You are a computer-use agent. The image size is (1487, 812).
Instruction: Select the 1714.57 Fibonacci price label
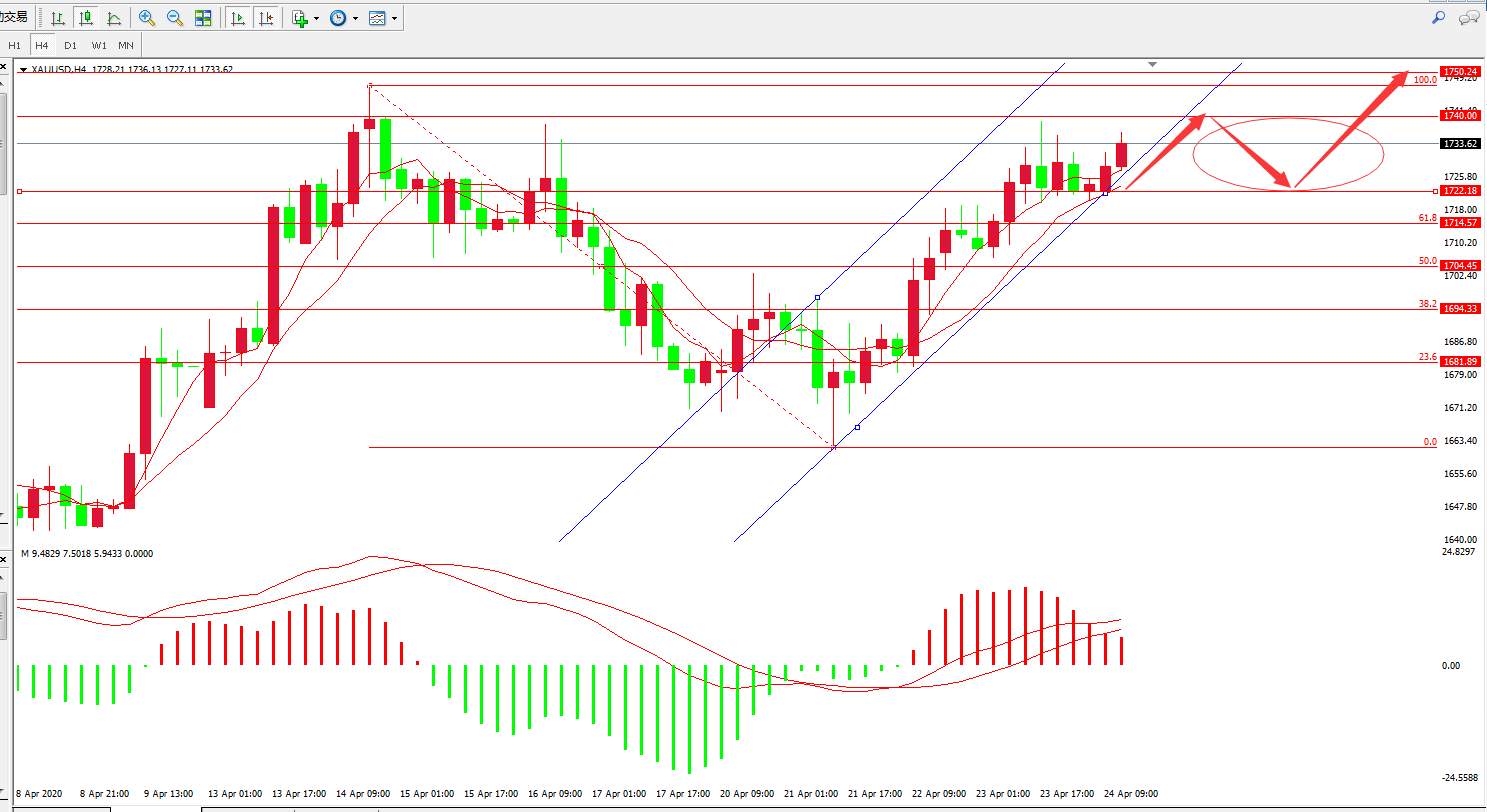[x=1459, y=223]
